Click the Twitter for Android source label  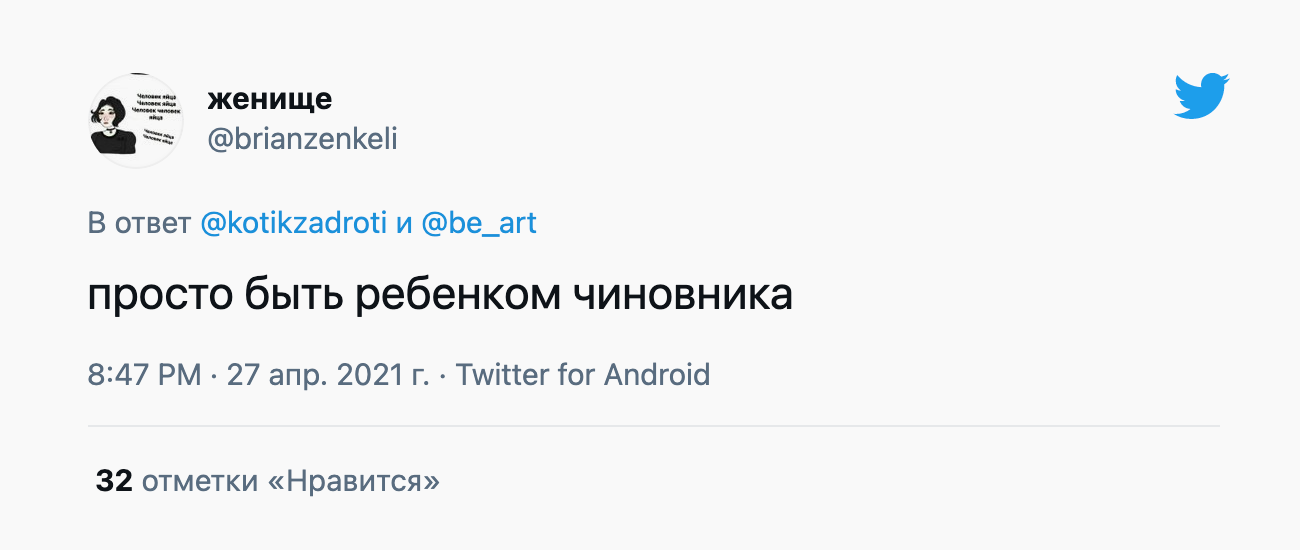tap(583, 375)
